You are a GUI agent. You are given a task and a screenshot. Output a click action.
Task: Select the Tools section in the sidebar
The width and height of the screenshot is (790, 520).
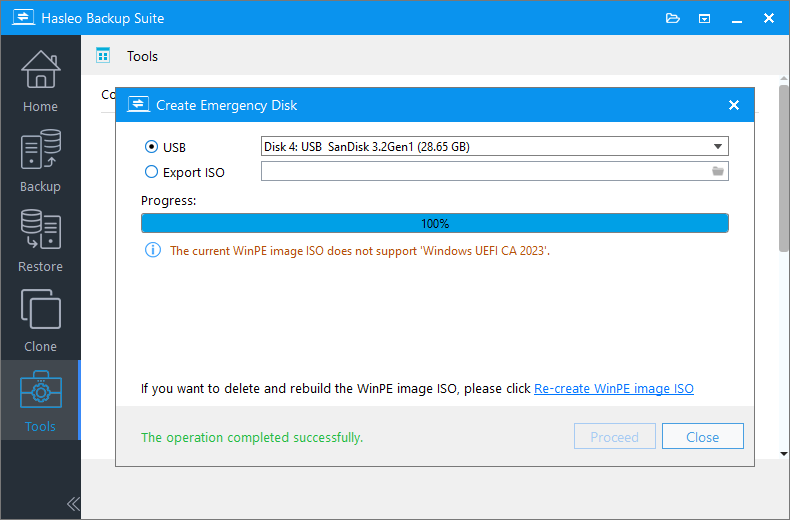tap(40, 400)
